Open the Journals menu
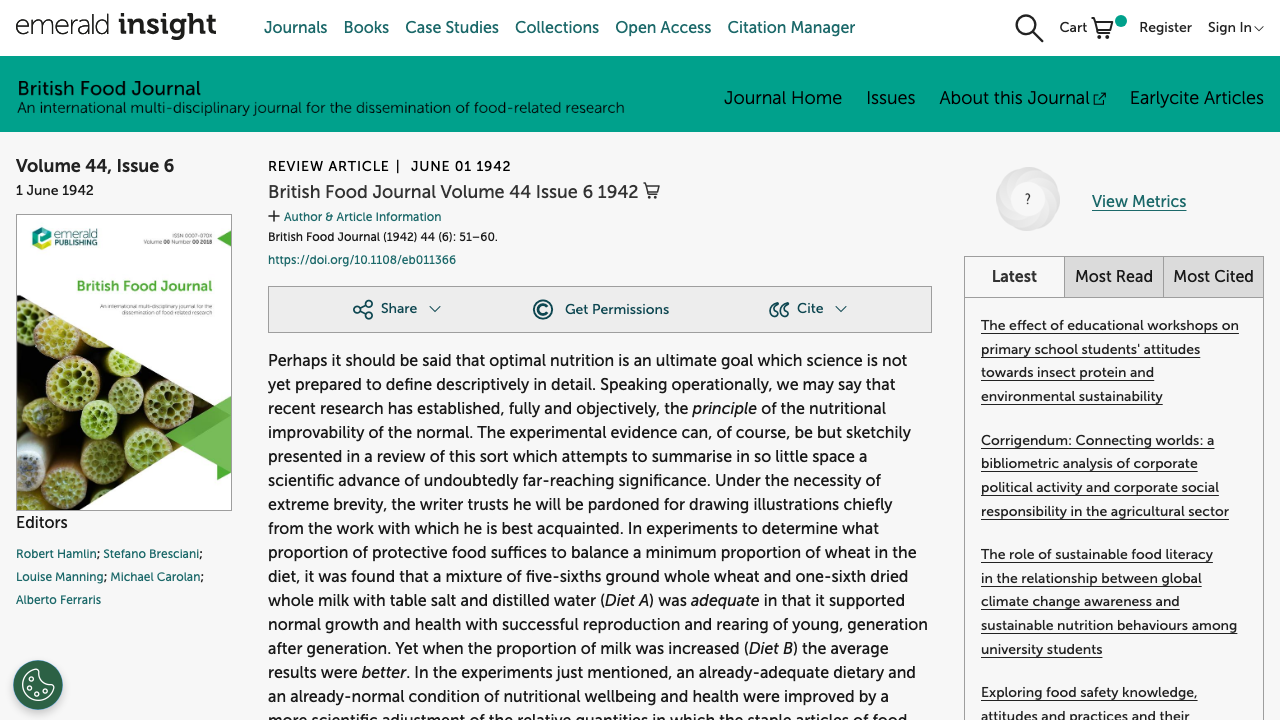This screenshot has height=720, width=1280. click(295, 28)
